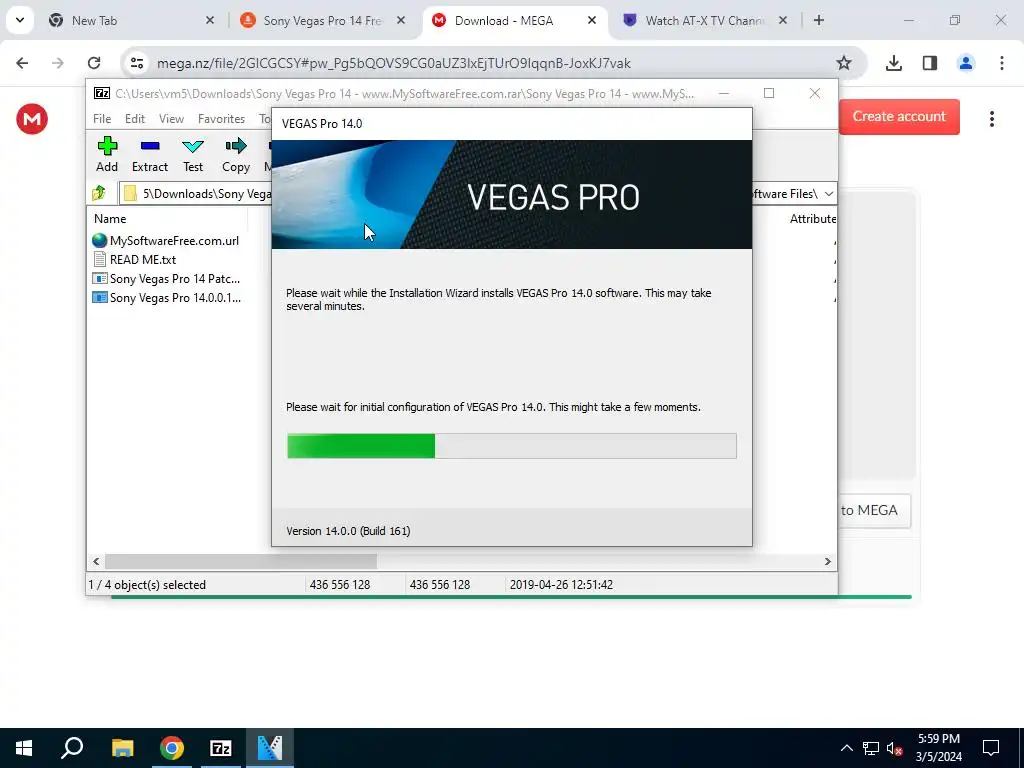This screenshot has width=1024, height=768.
Task: Sort by the Attributes column header
Action: tap(812, 219)
